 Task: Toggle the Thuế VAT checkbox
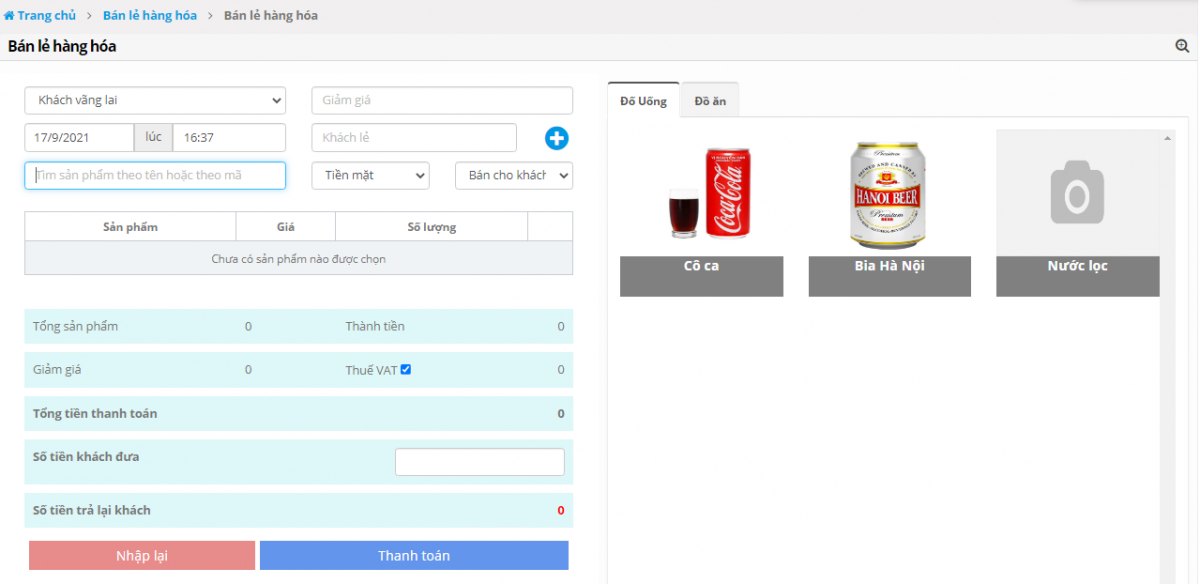(406, 370)
